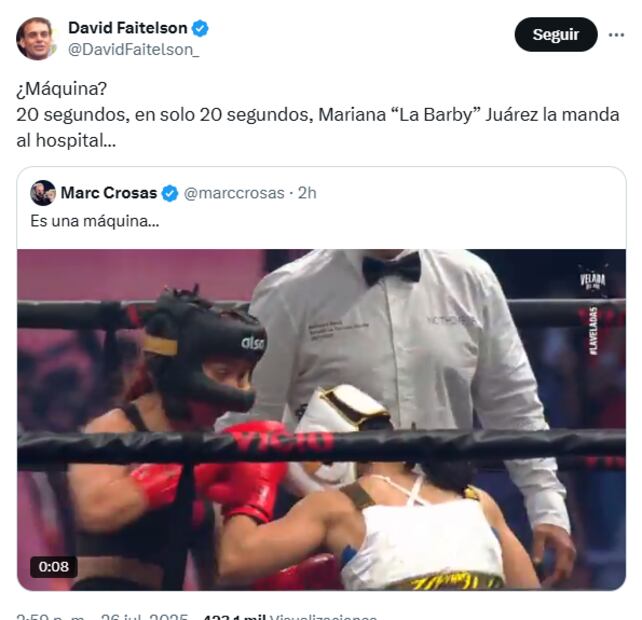Click the 2h timestamp on quoted post
Screen dimensions: 642x620
(x=307, y=193)
